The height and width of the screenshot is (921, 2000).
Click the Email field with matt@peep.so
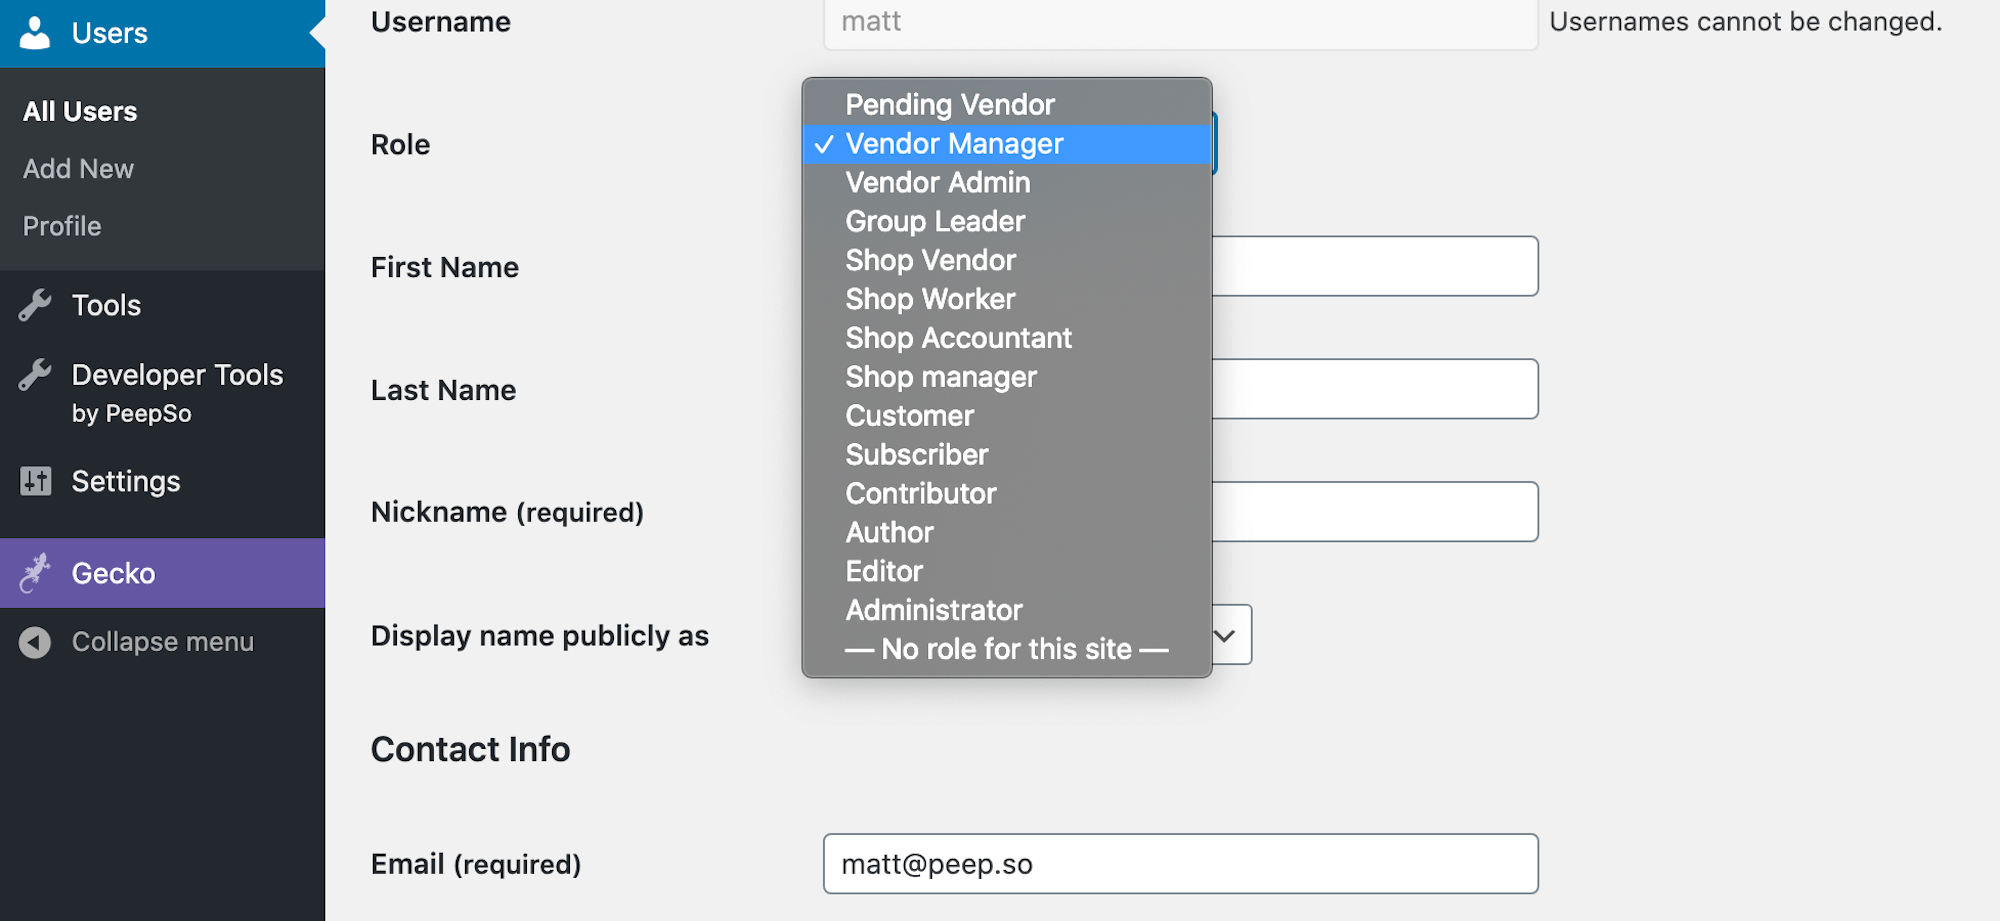click(1180, 864)
